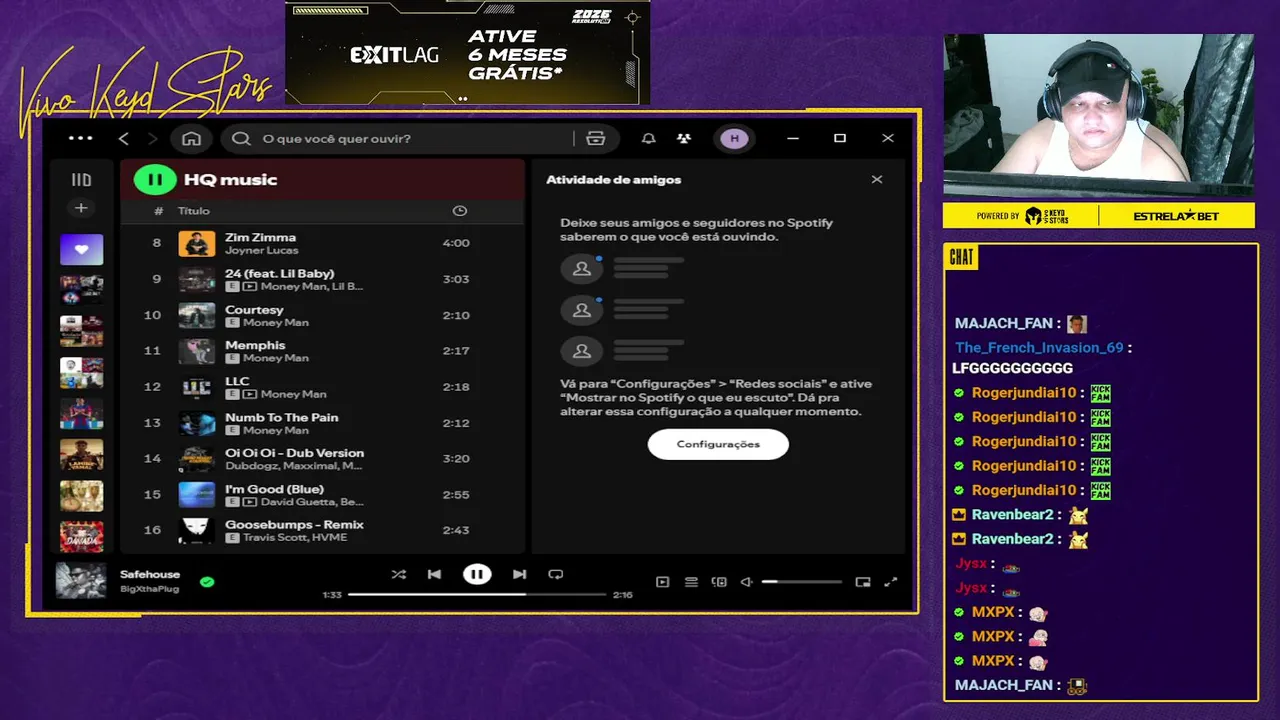Open the notifications bell
Viewport: 1280px width, 720px height.
point(648,138)
